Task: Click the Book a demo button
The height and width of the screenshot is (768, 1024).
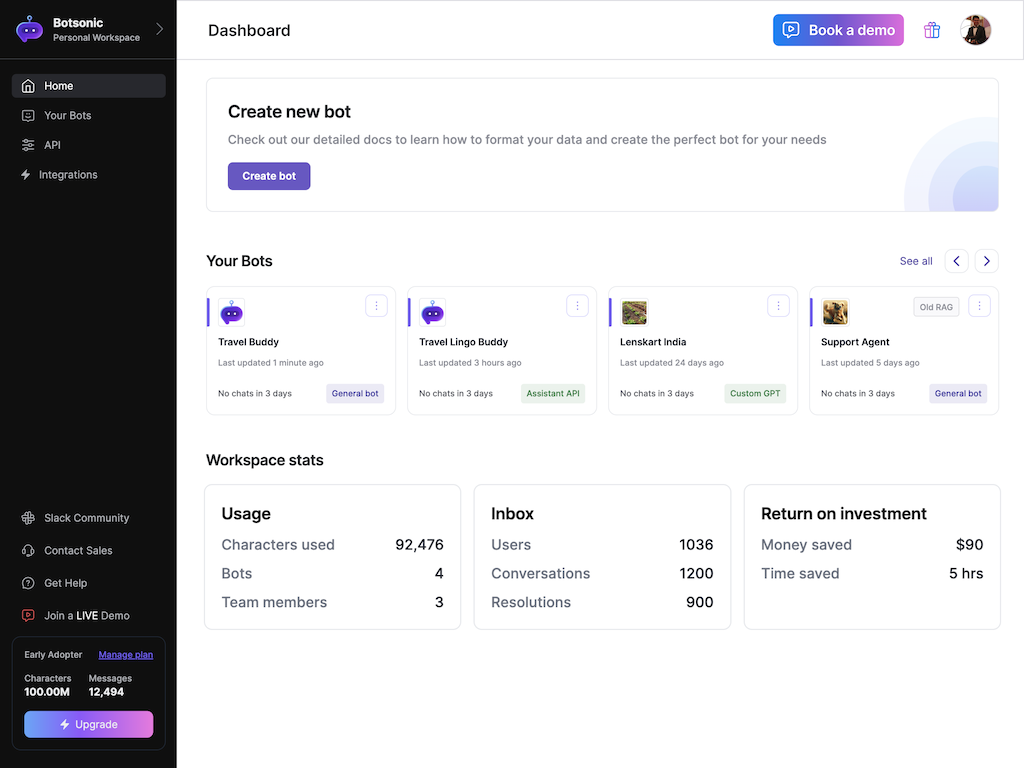Action: [x=838, y=30]
